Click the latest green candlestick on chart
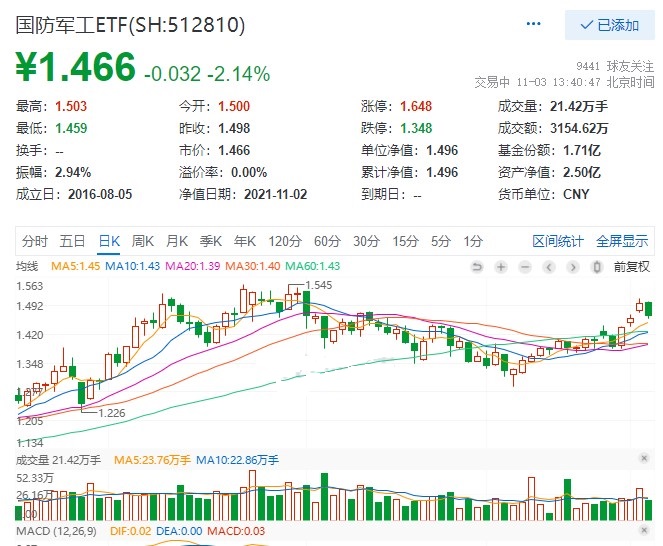The width and height of the screenshot is (663, 546). pos(649,309)
